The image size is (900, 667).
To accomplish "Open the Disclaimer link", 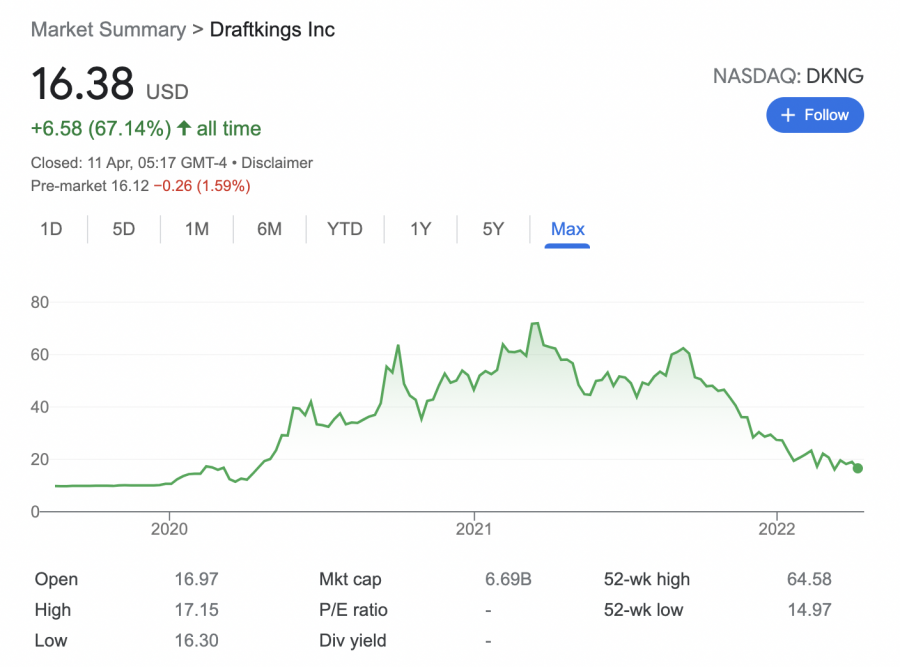I will [x=277, y=163].
